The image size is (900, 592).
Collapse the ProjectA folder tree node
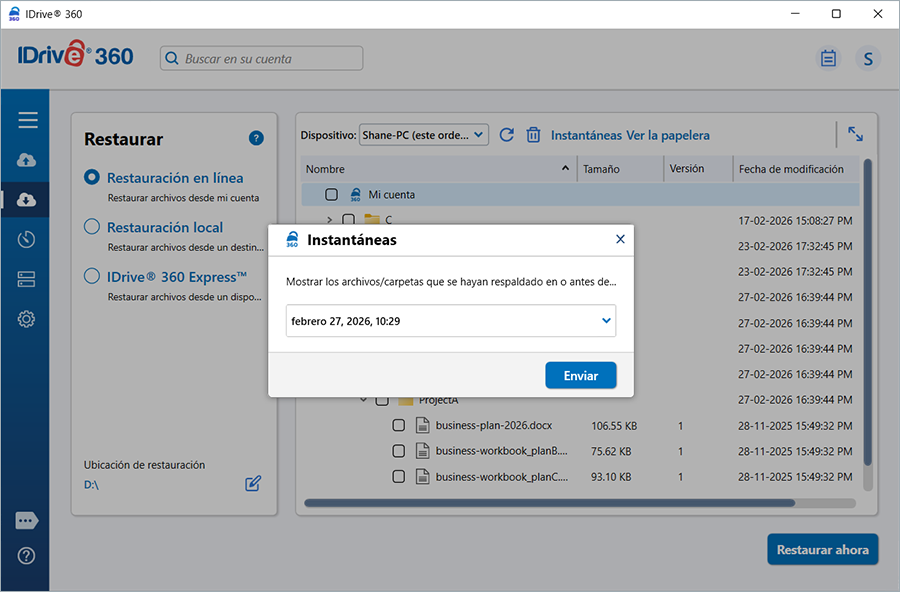click(363, 400)
